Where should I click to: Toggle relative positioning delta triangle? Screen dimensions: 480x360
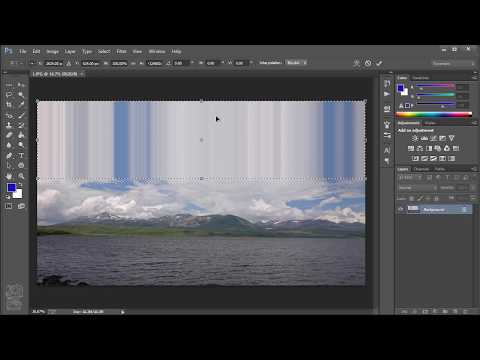click(x=68, y=63)
